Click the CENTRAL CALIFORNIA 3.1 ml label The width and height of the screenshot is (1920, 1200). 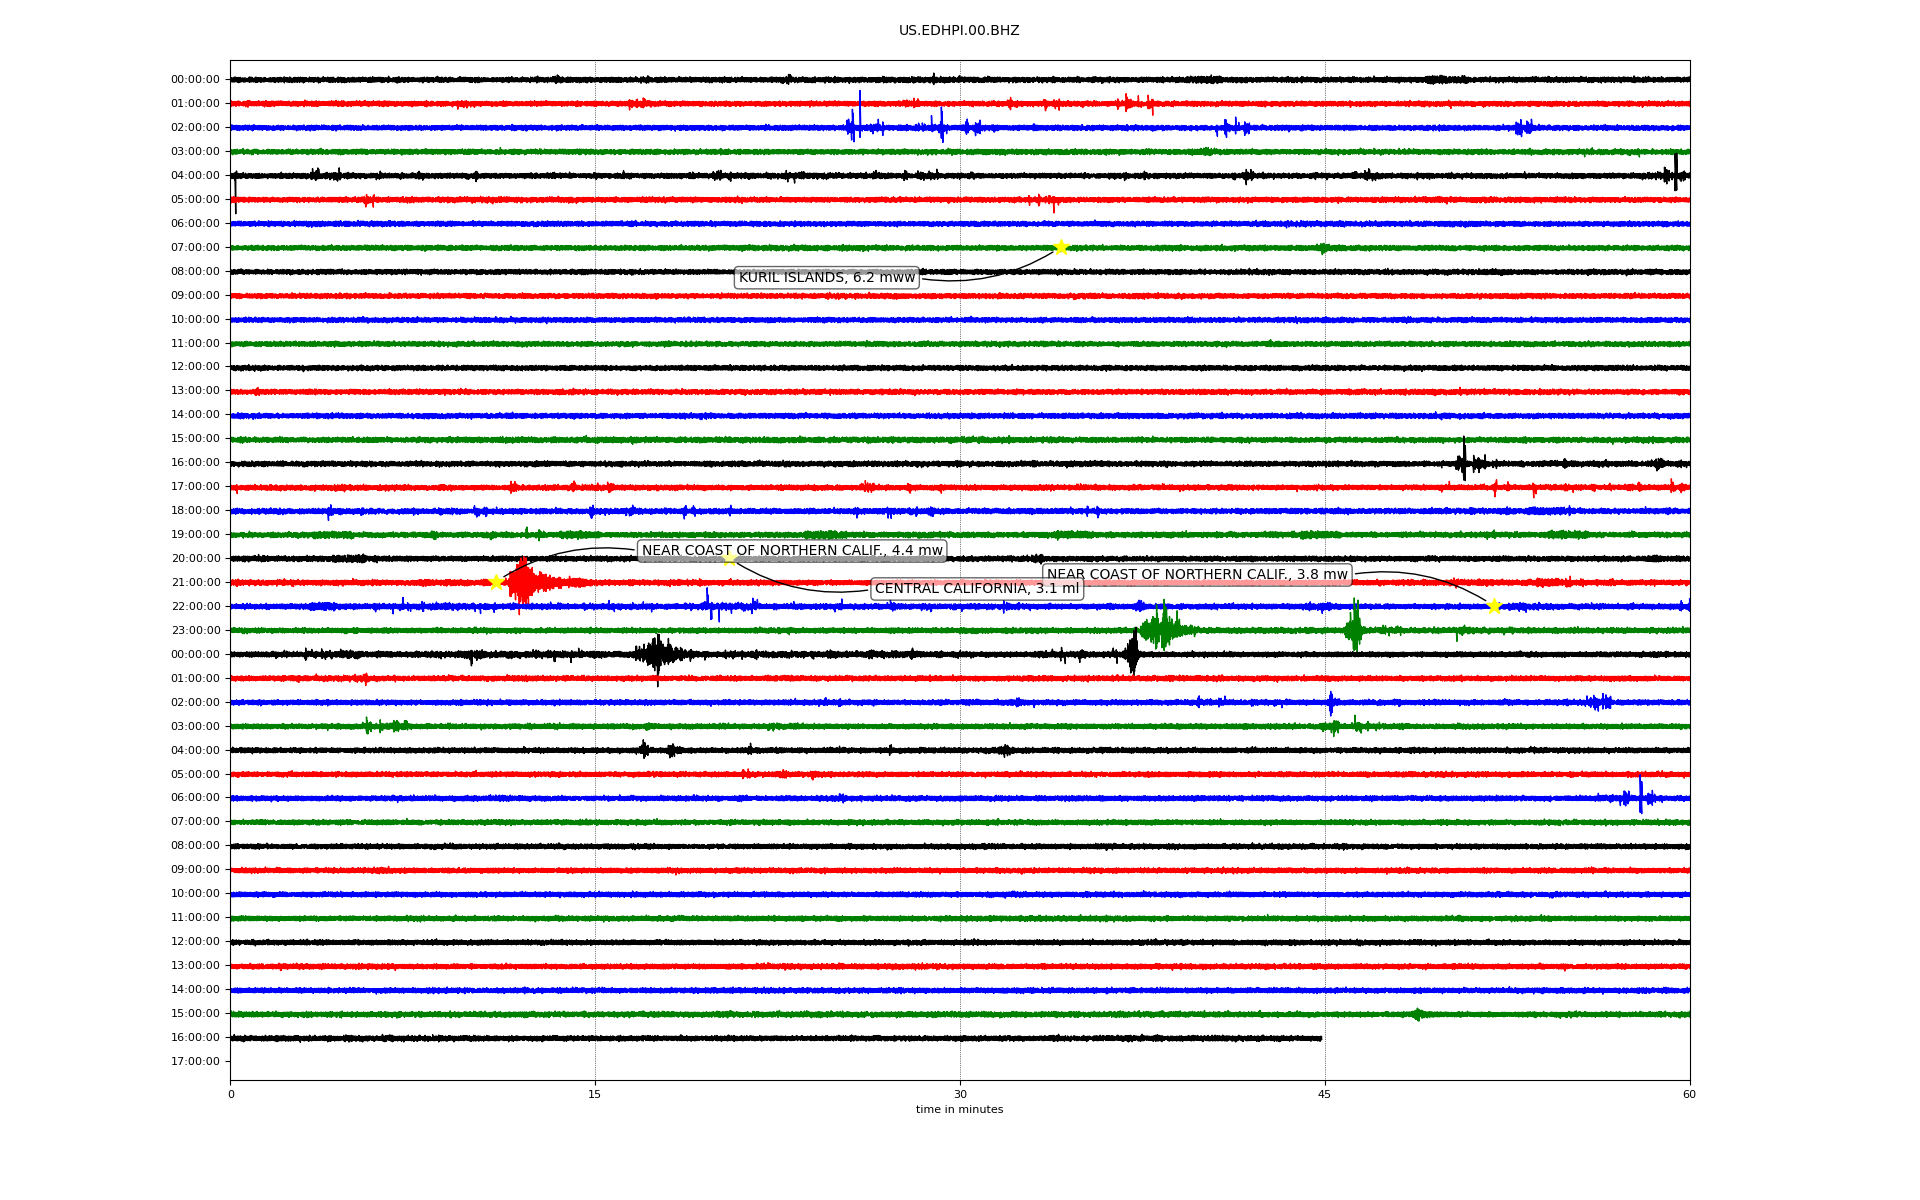977,588
